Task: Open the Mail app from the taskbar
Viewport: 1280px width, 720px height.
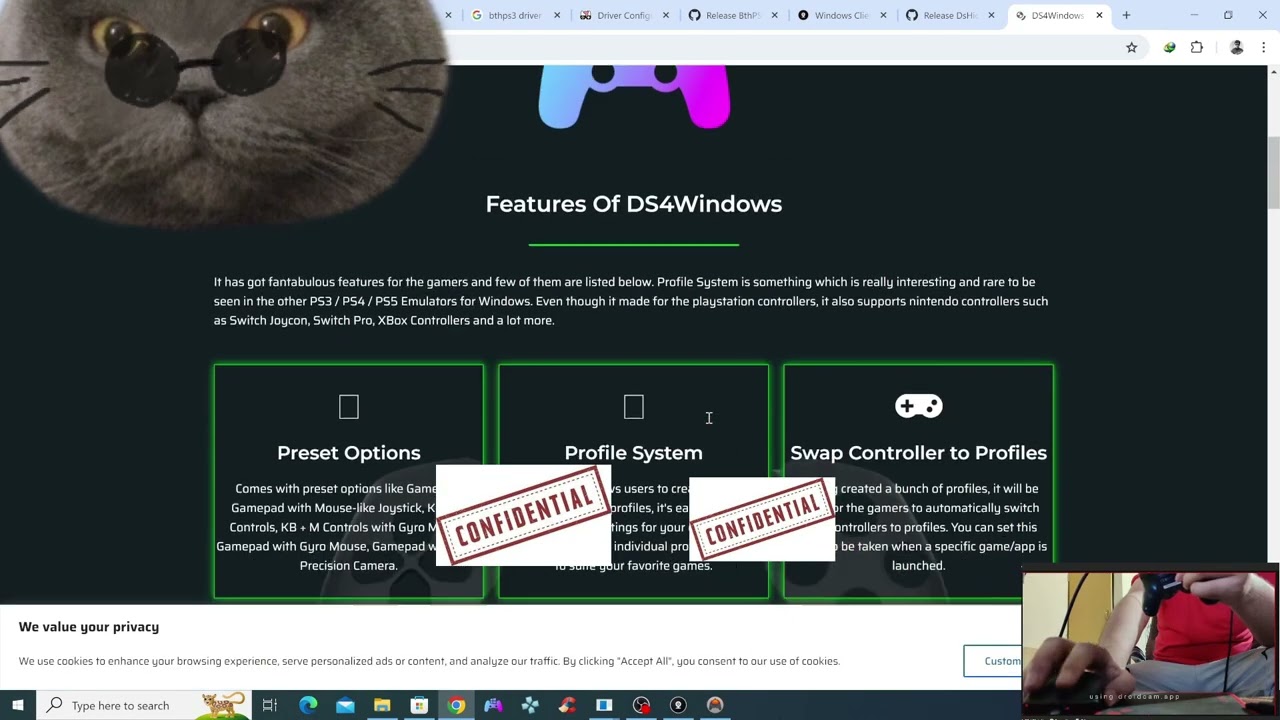Action: click(345, 705)
